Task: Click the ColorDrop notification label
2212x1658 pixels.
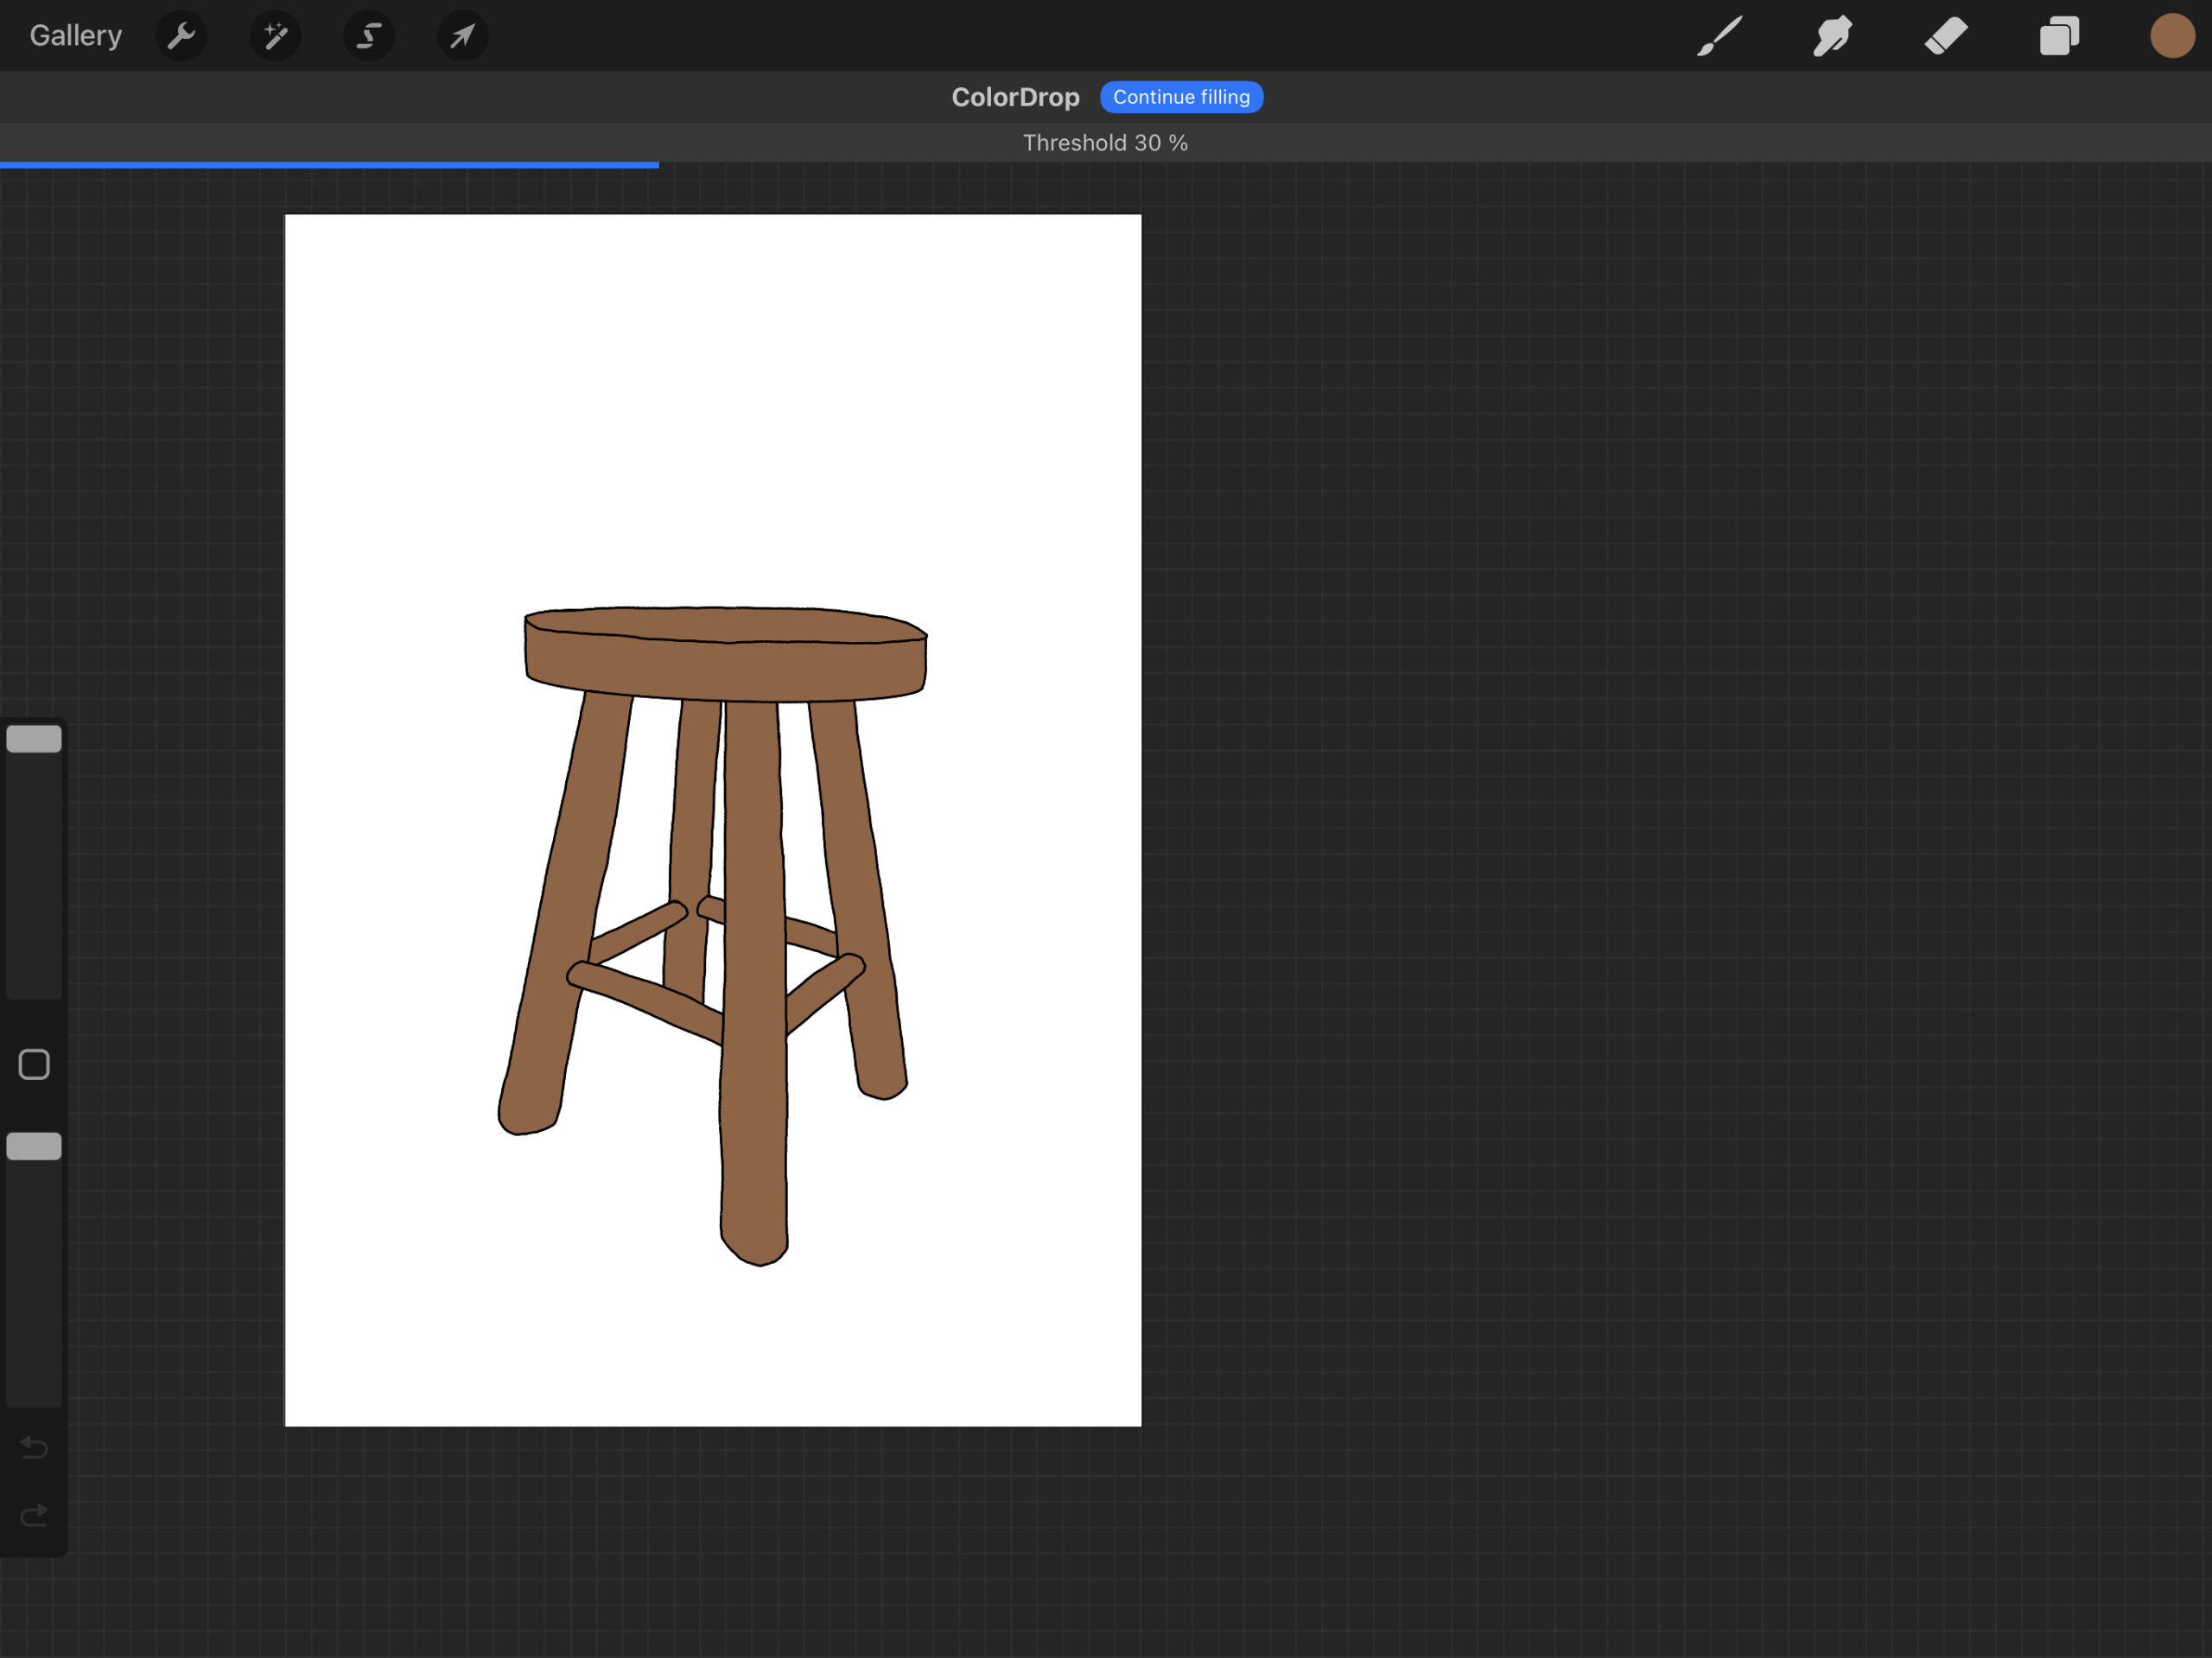Action: 1015,97
